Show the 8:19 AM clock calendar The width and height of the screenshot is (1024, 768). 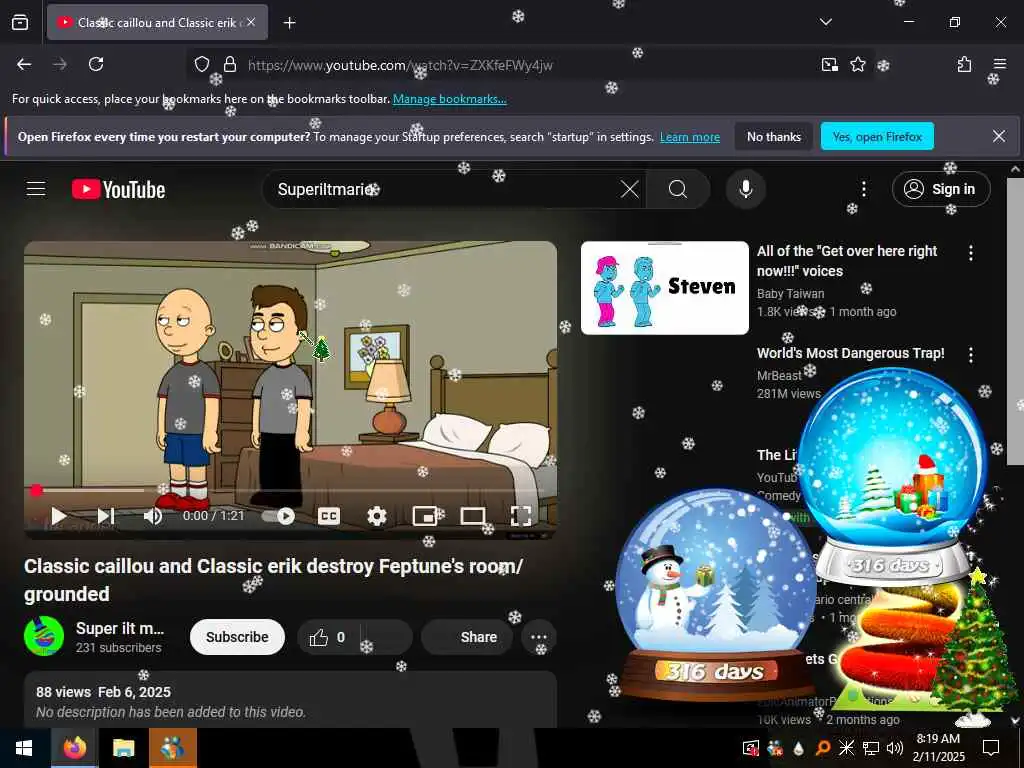pyautogui.click(x=938, y=748)
